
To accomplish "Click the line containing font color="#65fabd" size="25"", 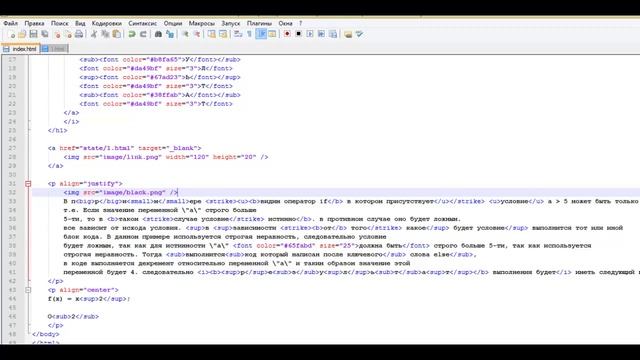I will [x=327, y=246].
